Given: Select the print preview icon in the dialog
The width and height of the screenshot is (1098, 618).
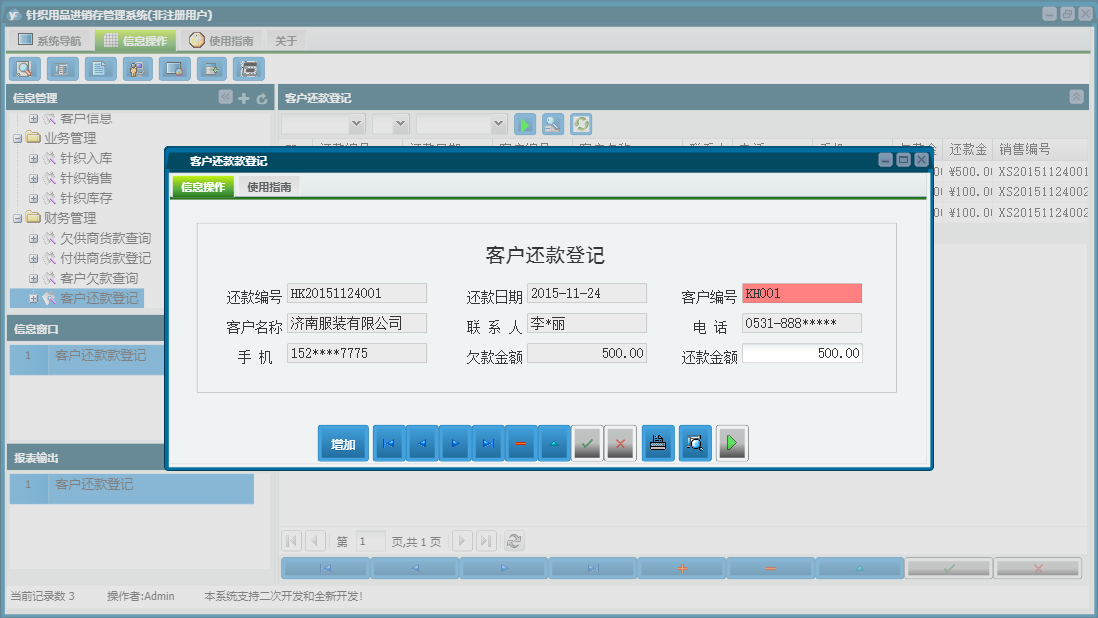Looking at the screenshot, I should click(693, 442).
